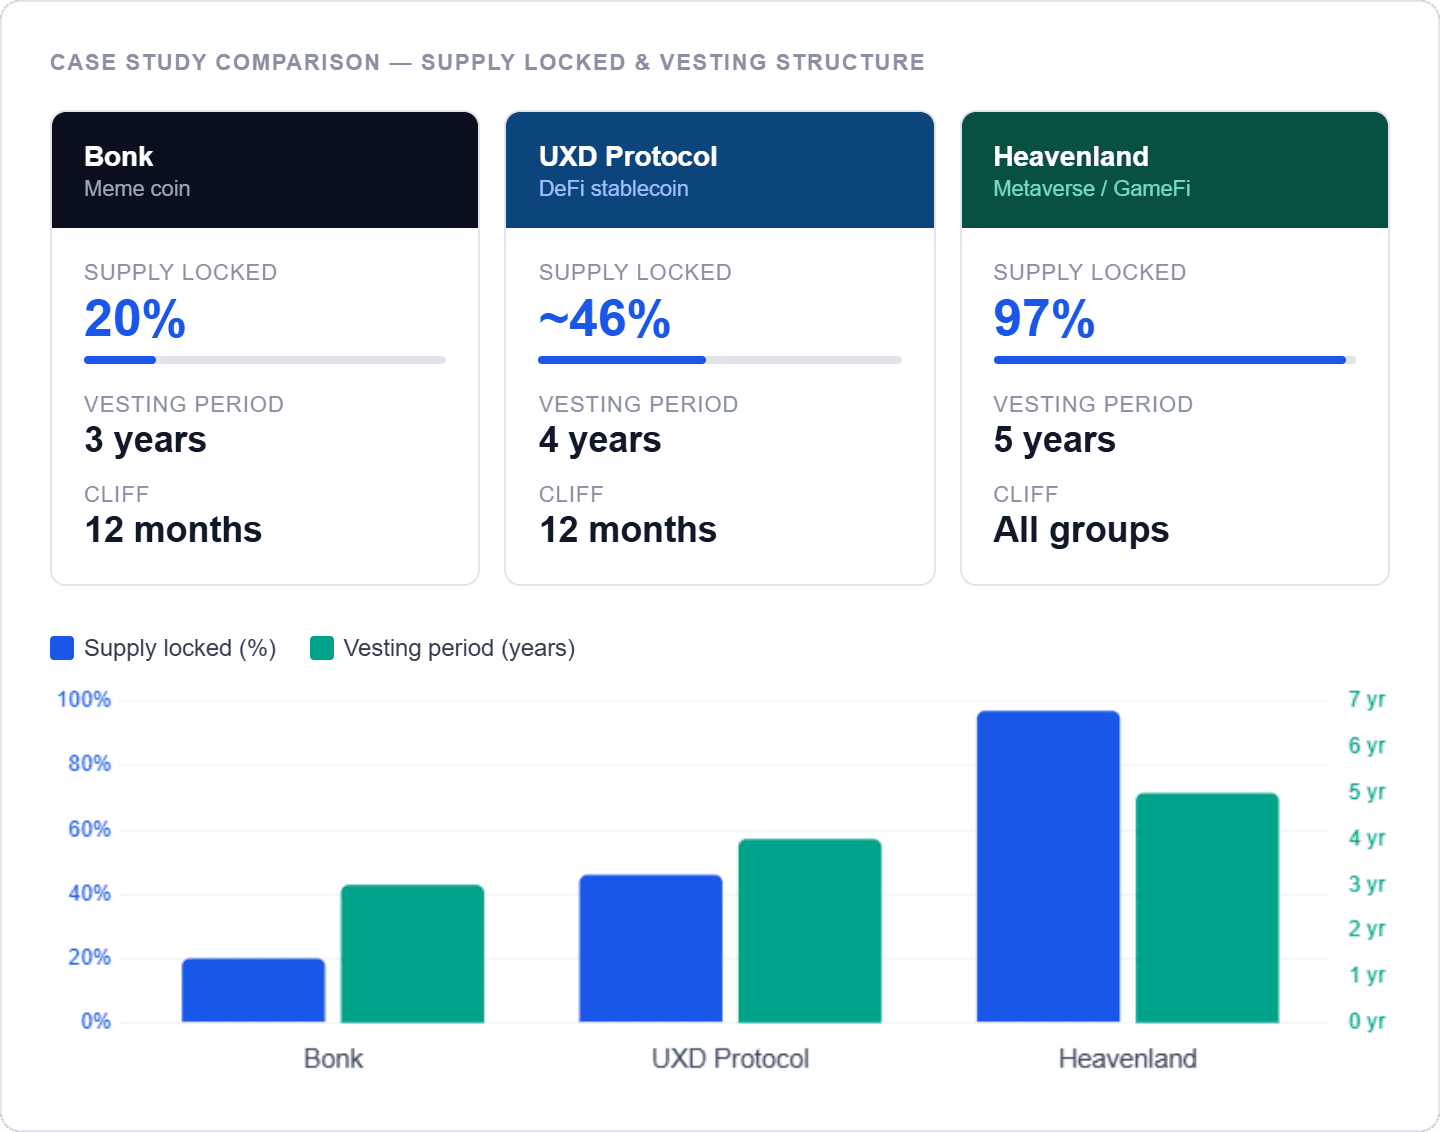Click the 'Metaverse / GameFi' subtitle
Screen dimensions: 1440x1132
(1092, 189)
